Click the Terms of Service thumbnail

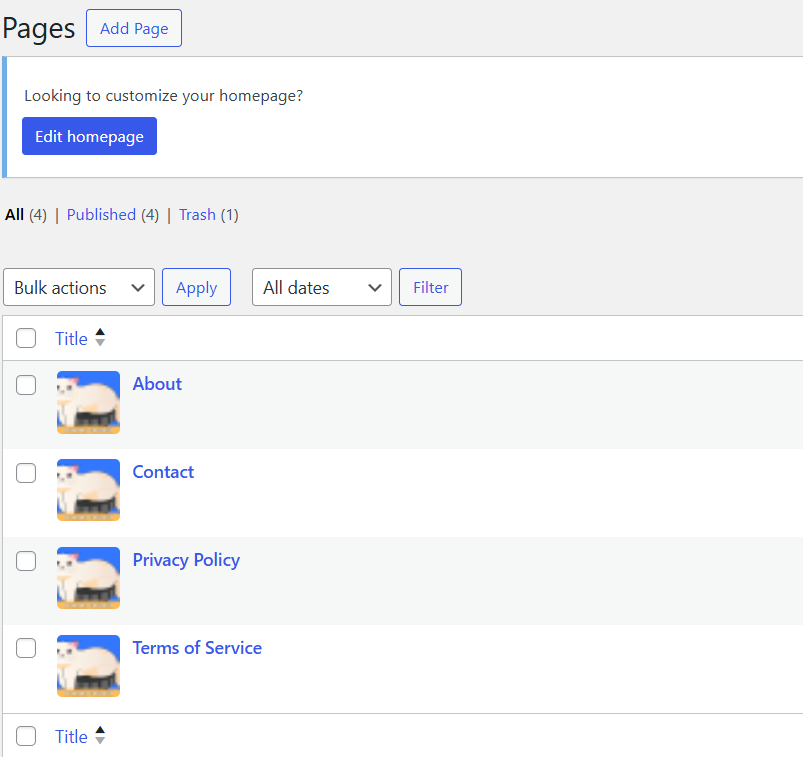pos(89,666)
